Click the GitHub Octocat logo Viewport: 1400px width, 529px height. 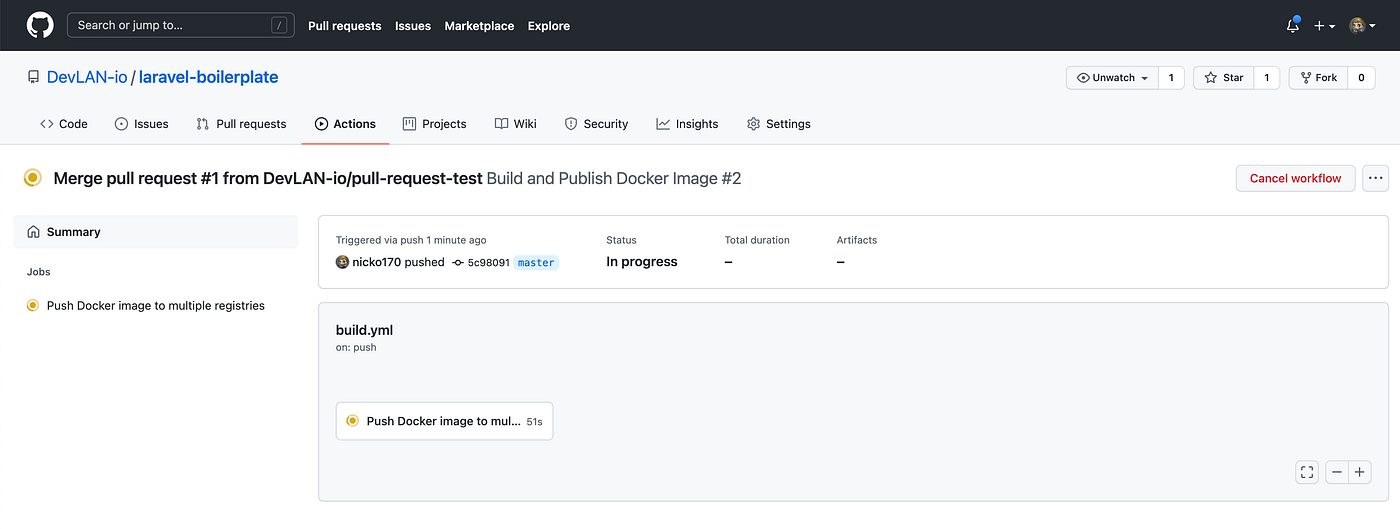coord(40,25)
